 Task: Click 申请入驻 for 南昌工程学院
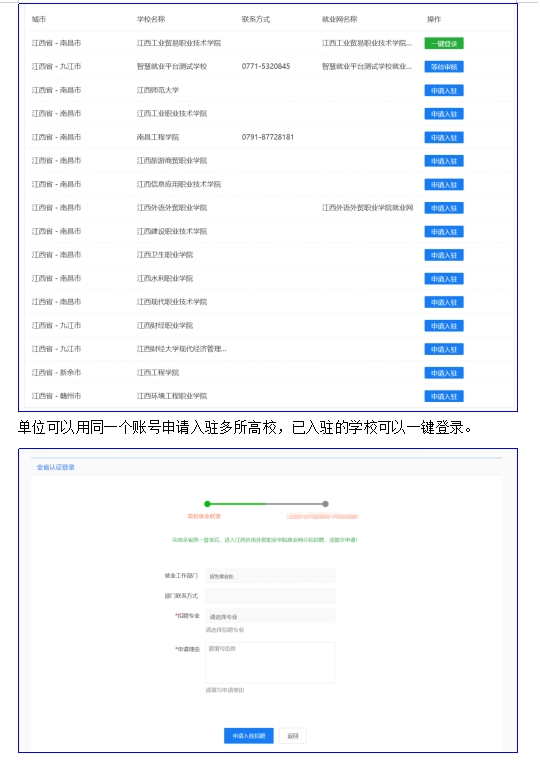[443, 138]
